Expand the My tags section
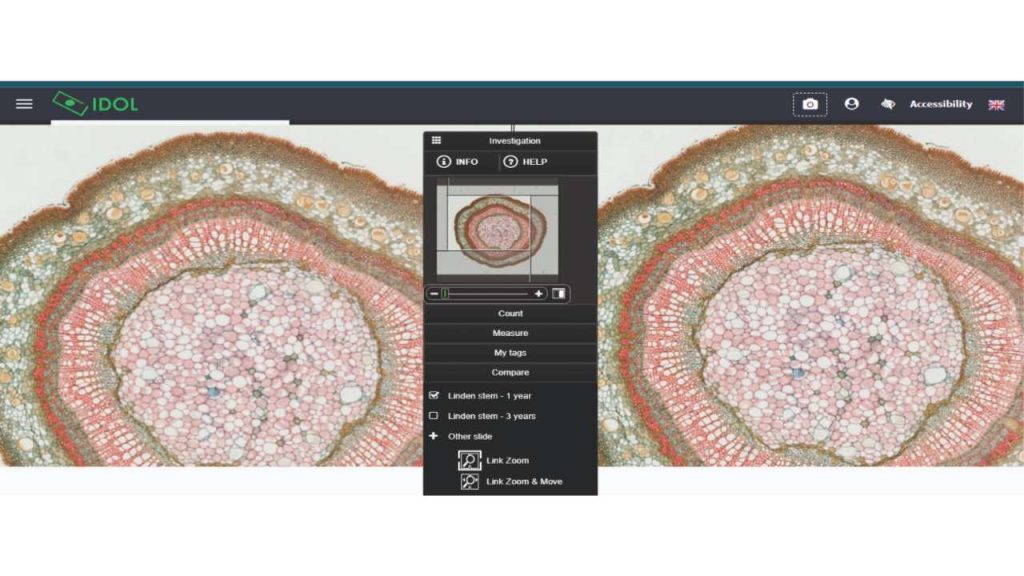 pyautogui.click(x=510, y=353)
